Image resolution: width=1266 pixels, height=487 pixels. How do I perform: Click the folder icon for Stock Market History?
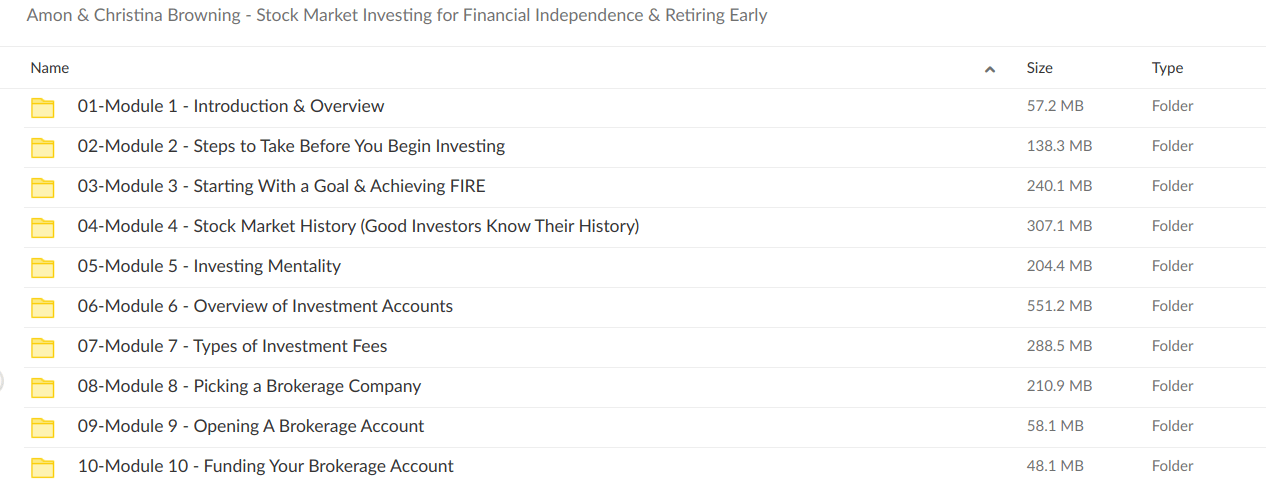42,227
